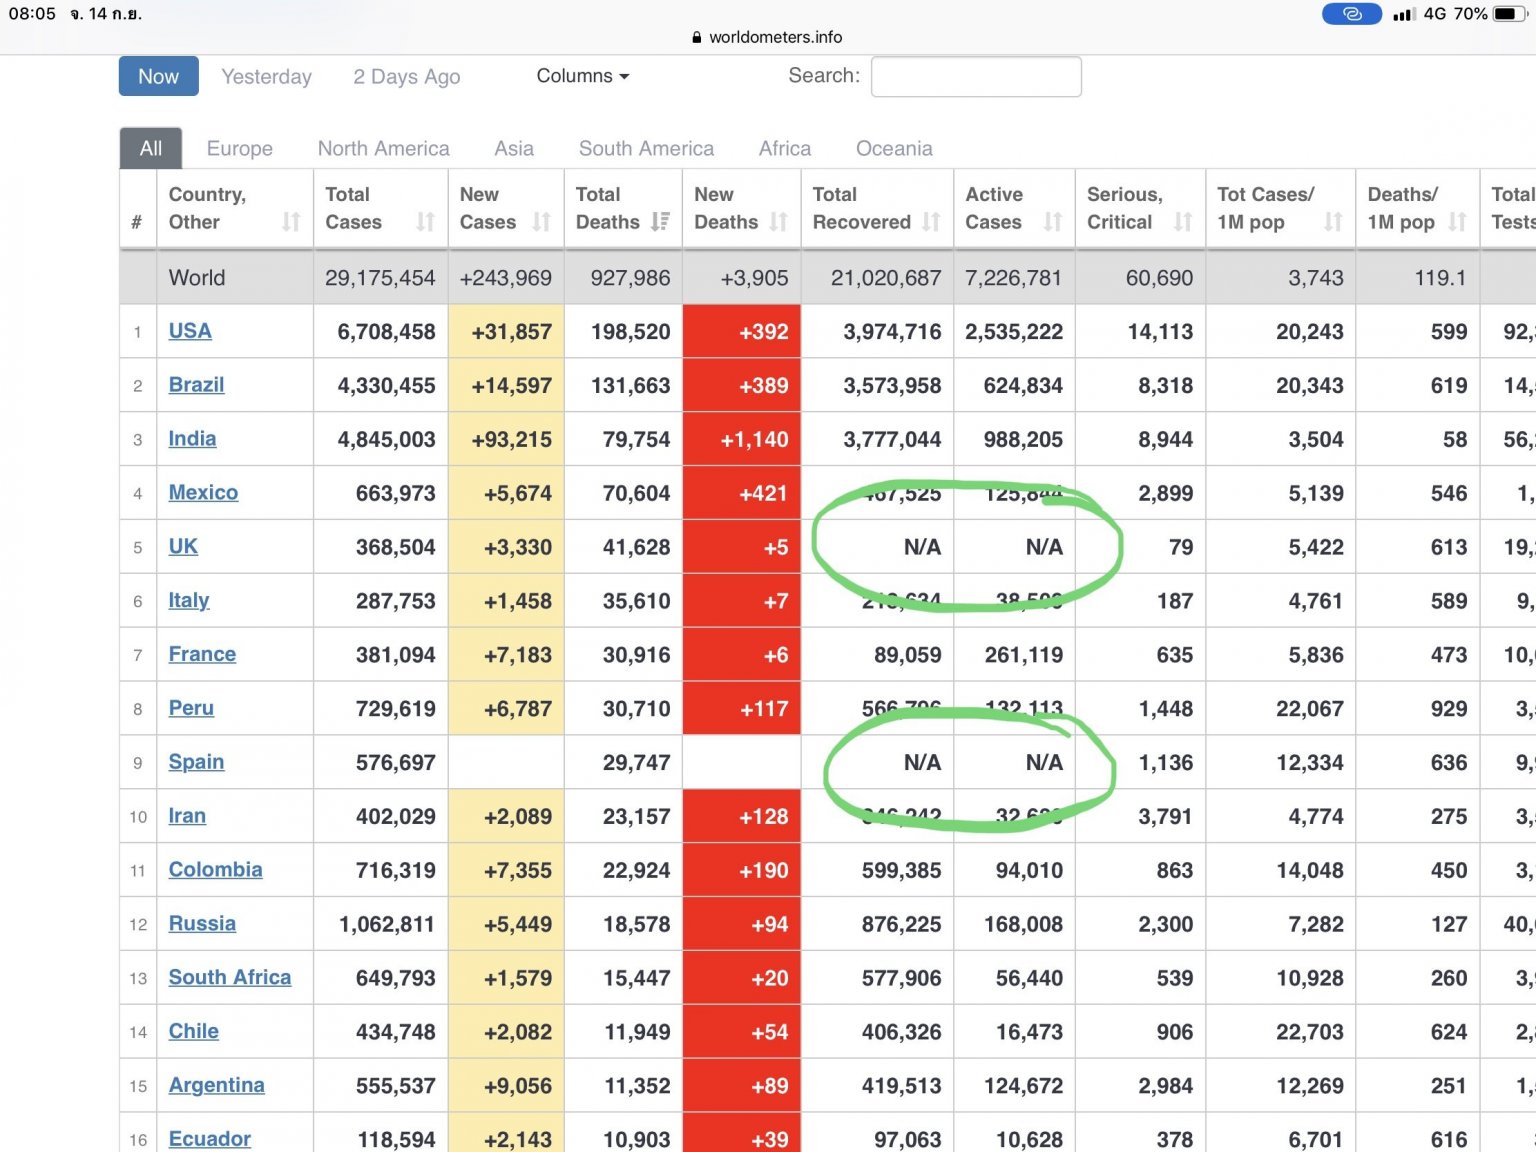Click the Search input field
The height and width of the screenshot is (1152, 1536).
click(x=976, y=77)
